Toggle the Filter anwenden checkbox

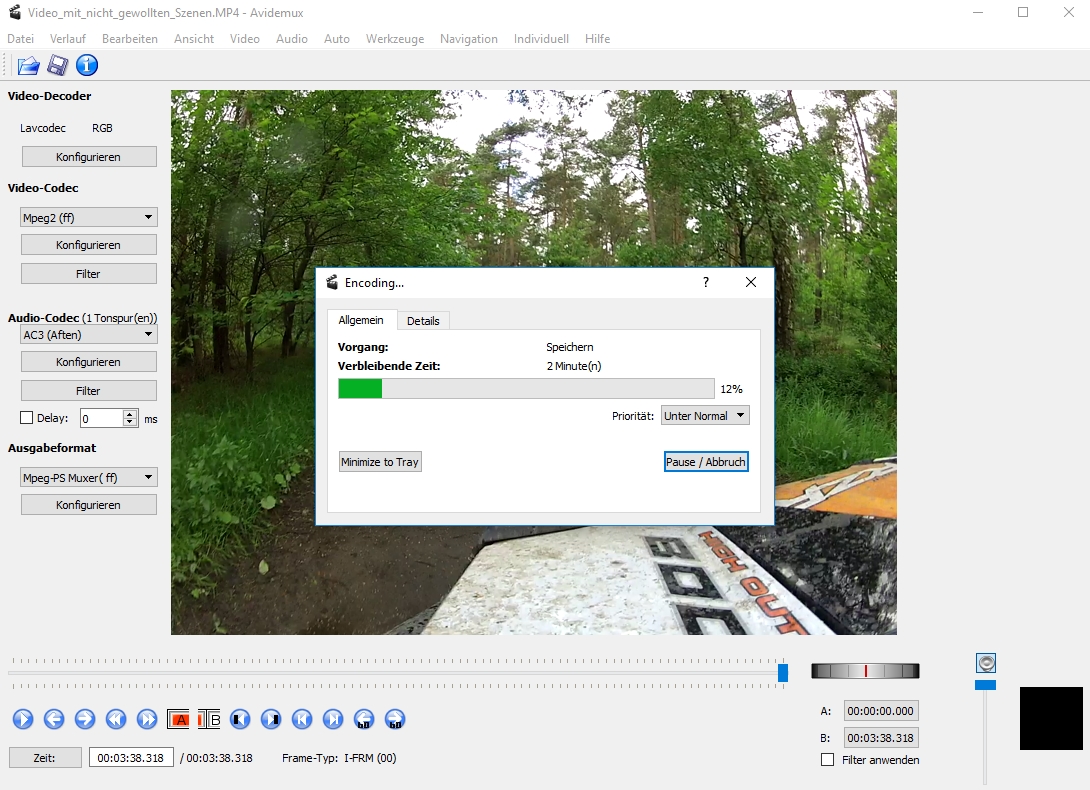pos(827,760)
